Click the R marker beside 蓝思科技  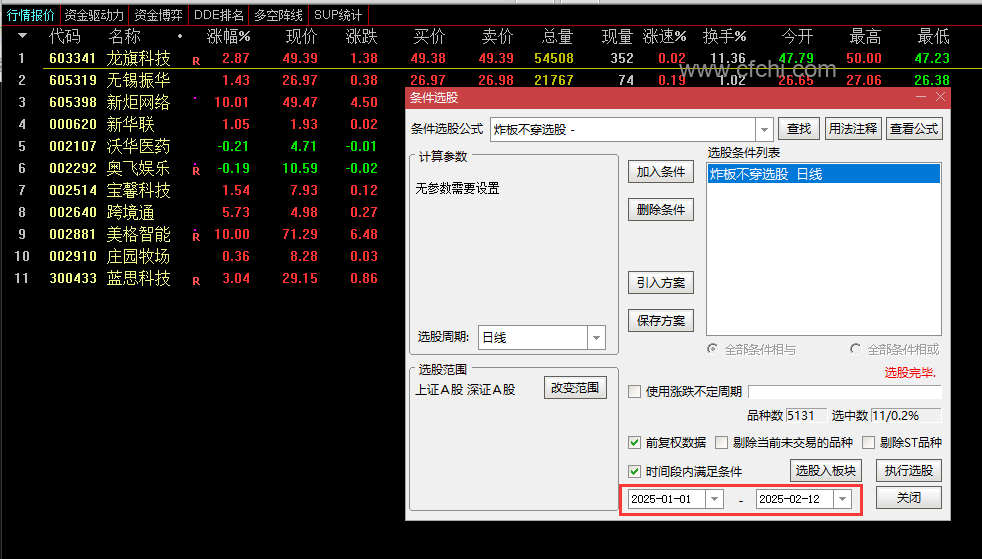[x=196, y=281]
